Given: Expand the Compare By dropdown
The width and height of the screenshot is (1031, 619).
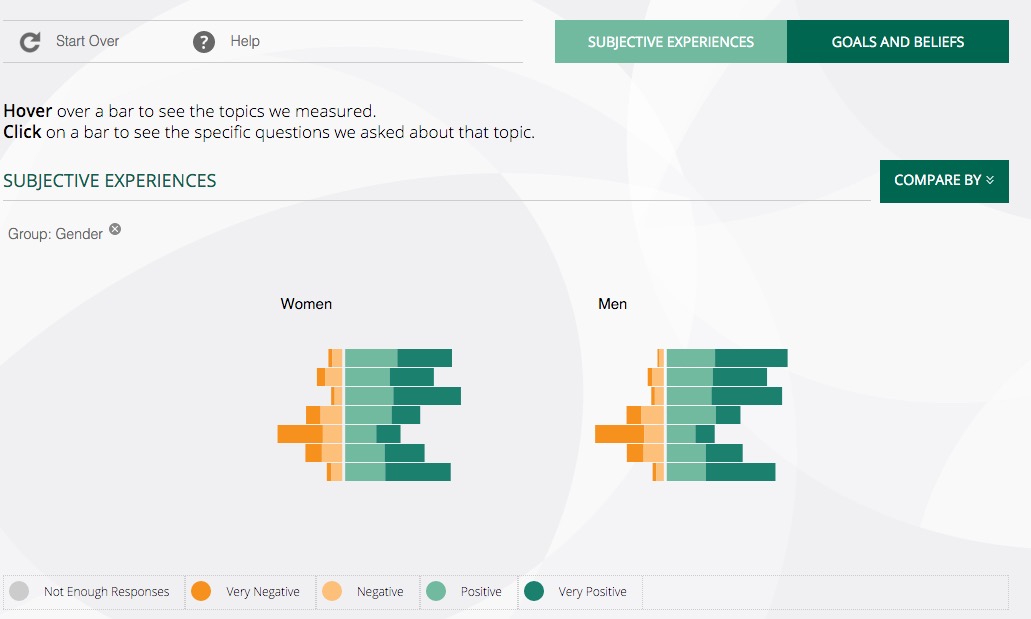Looking at the screenshot, I should [x=944, y=181].
